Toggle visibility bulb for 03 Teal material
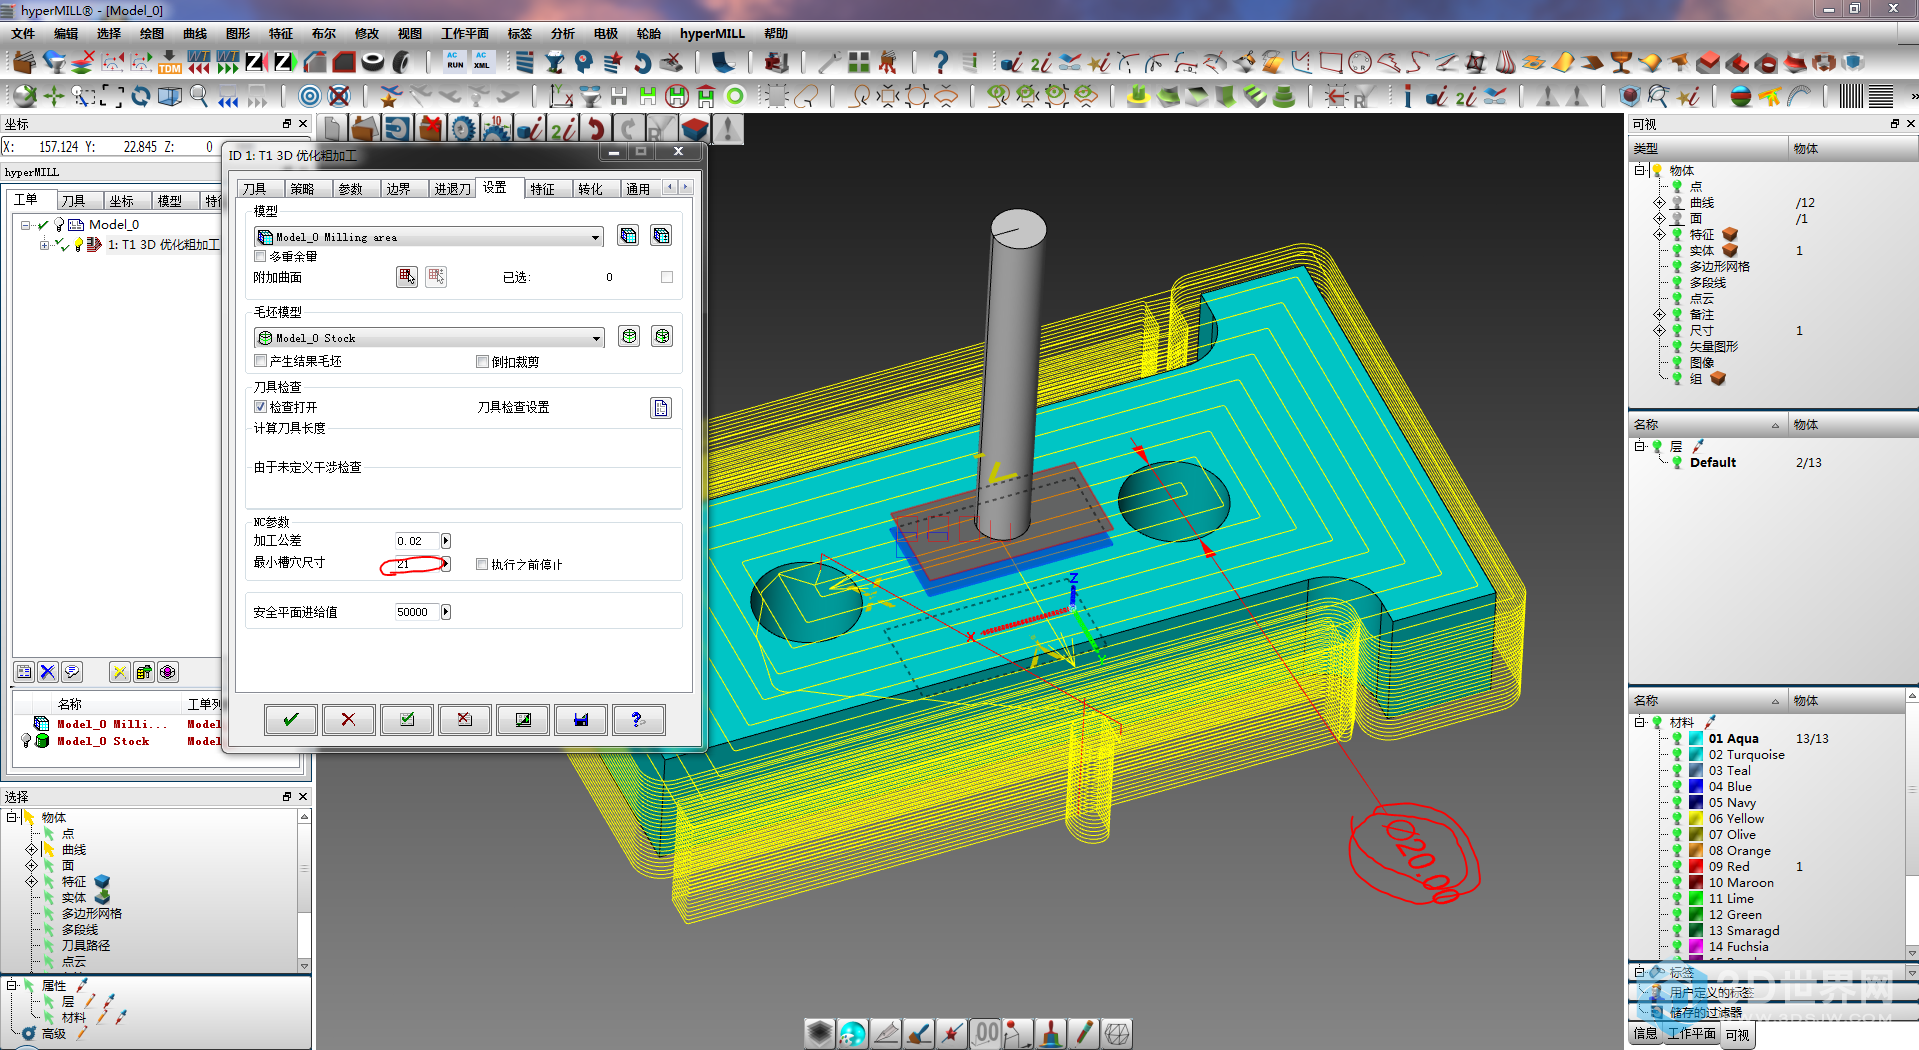 click(1677, 771)
